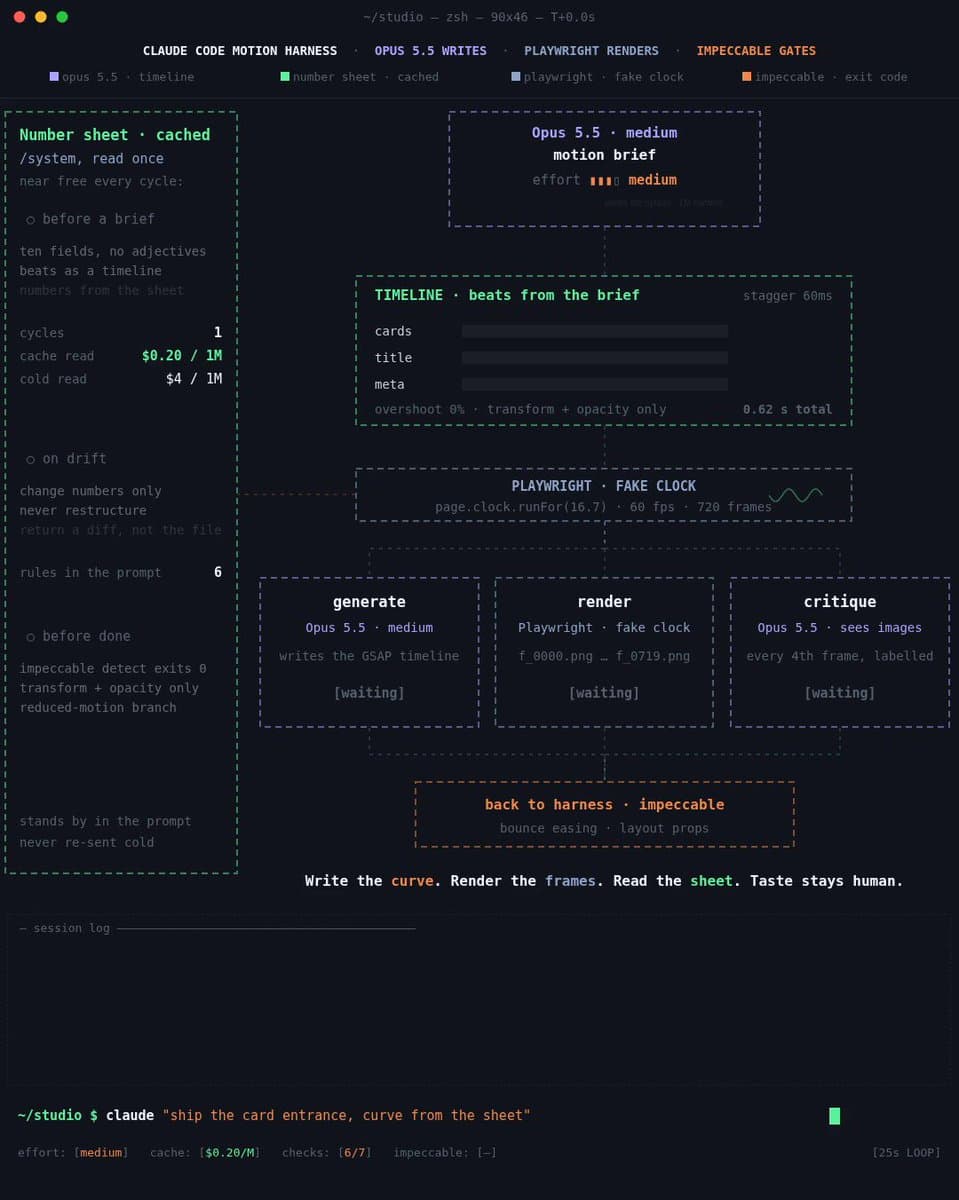Click the 'session log' section label

click(71, 928)
